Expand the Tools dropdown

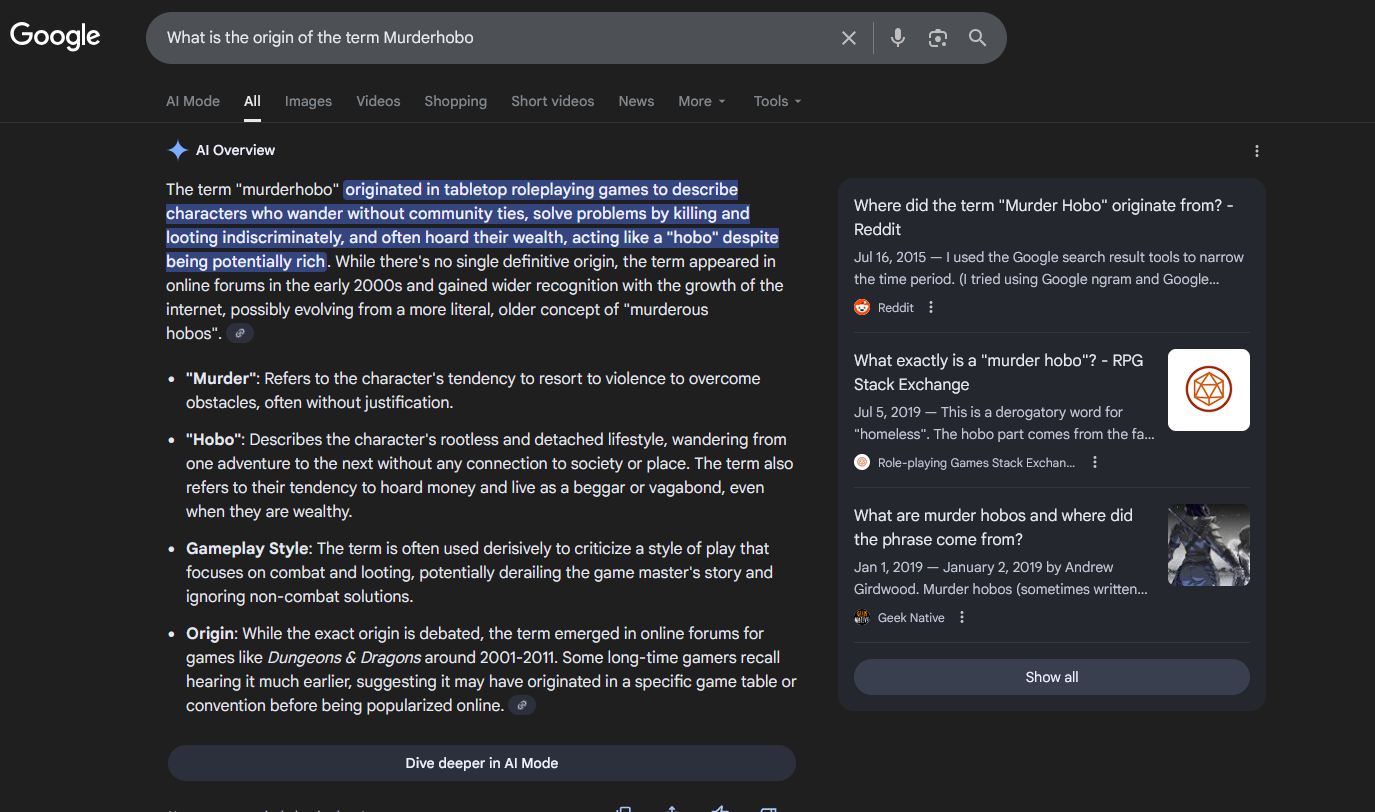(778, 101)
